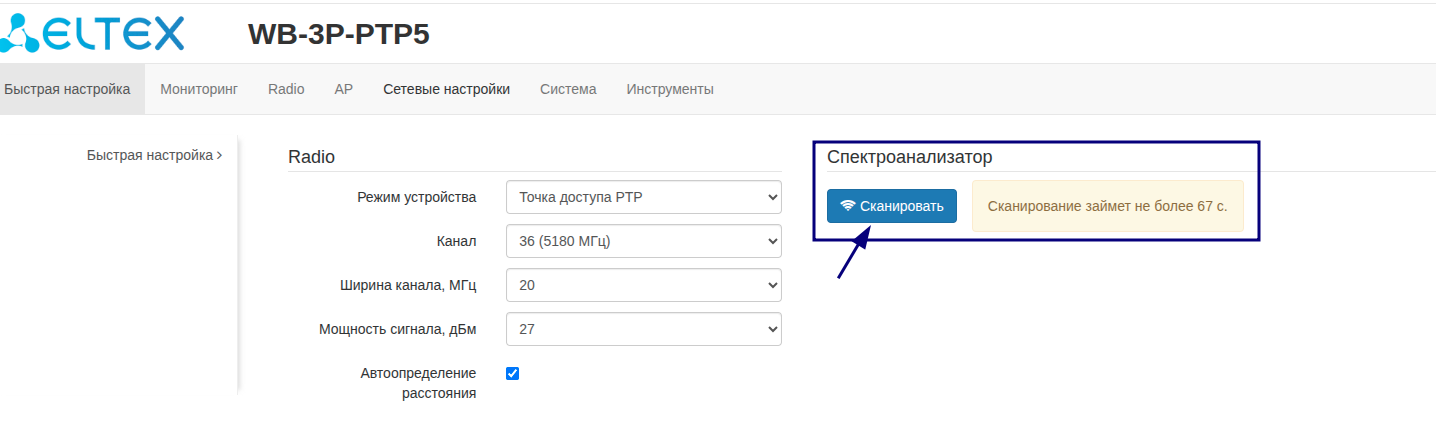1436x425 pixels.
Task: Open the Режим устройства dropdown
Action: [644, 197]
